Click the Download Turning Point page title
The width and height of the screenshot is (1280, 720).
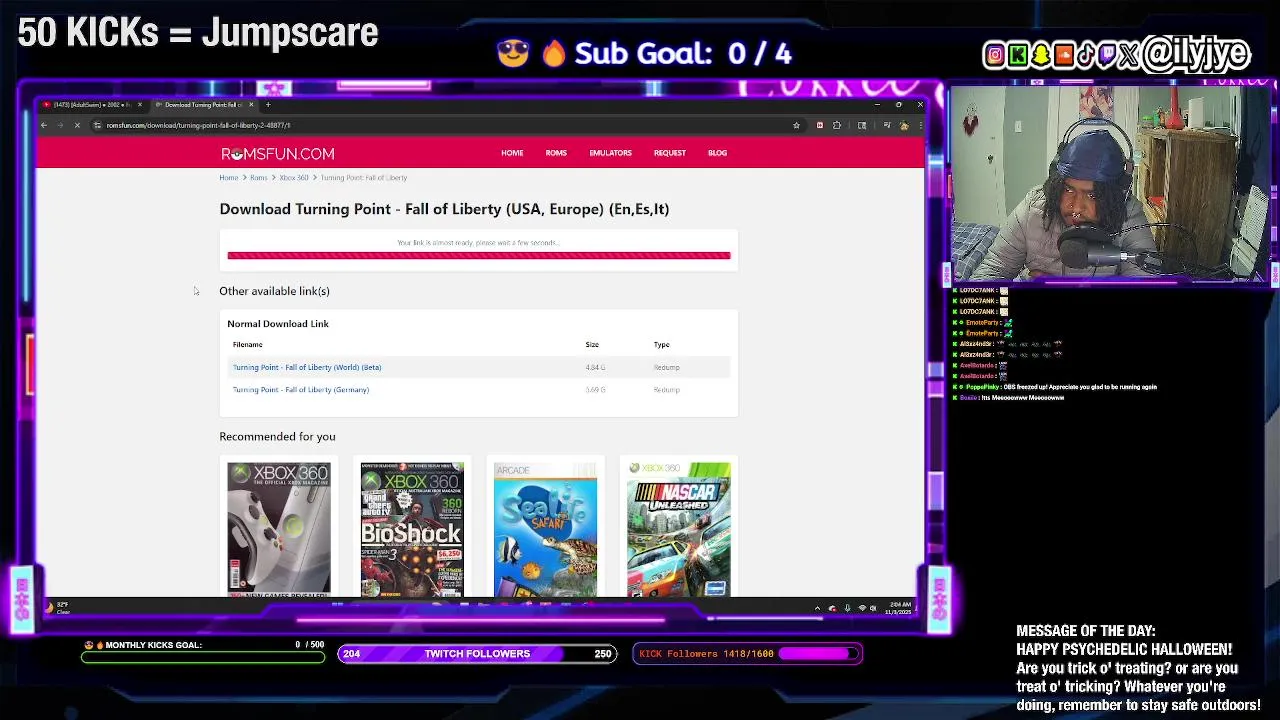click(x=444, y=209)
